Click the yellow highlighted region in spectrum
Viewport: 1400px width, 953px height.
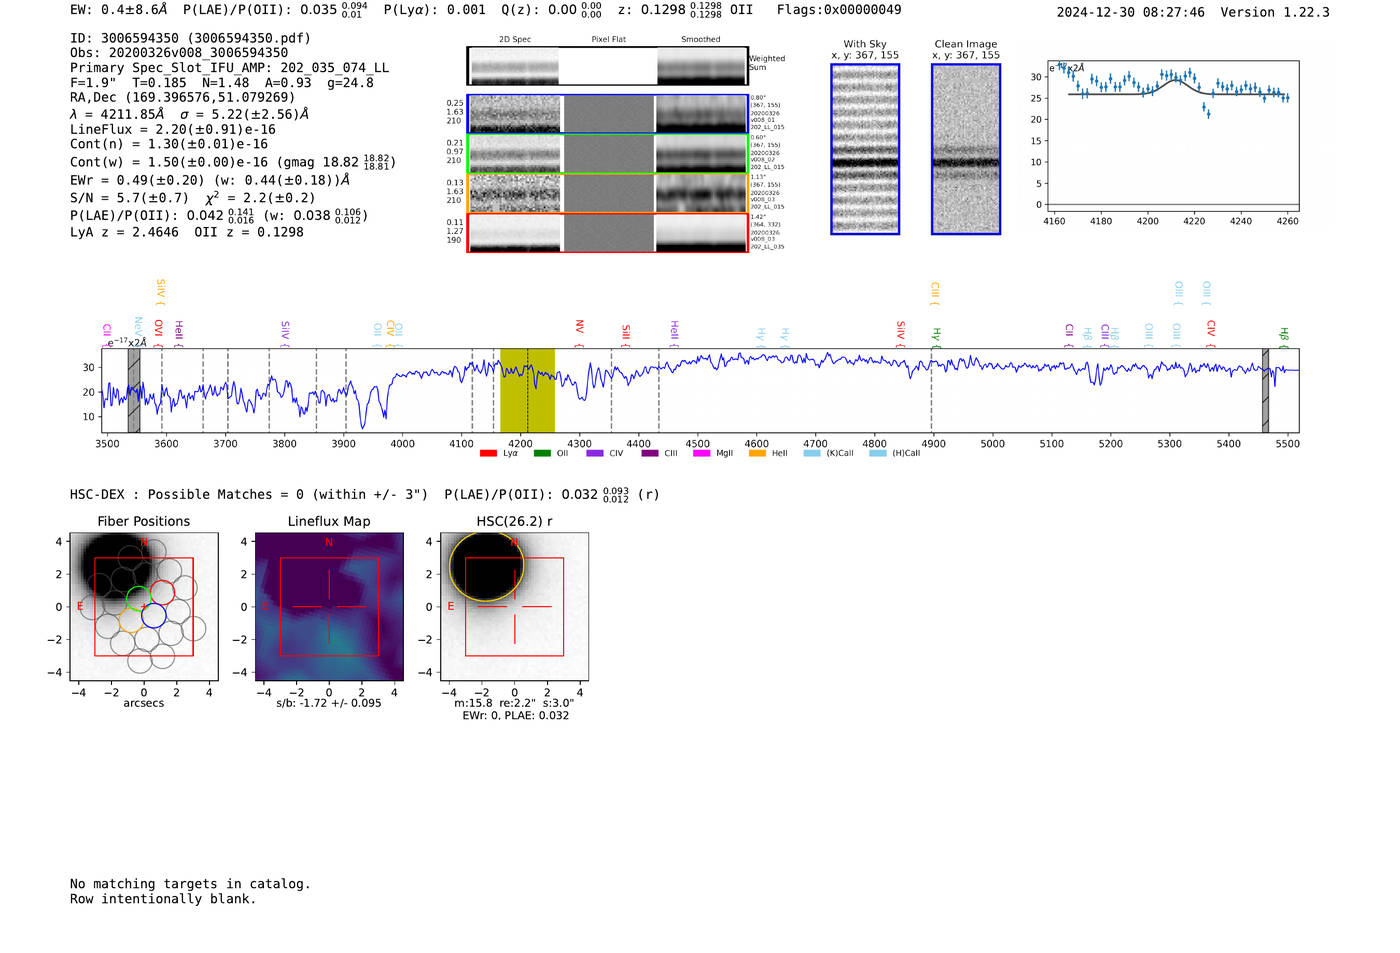click(527, 390)
